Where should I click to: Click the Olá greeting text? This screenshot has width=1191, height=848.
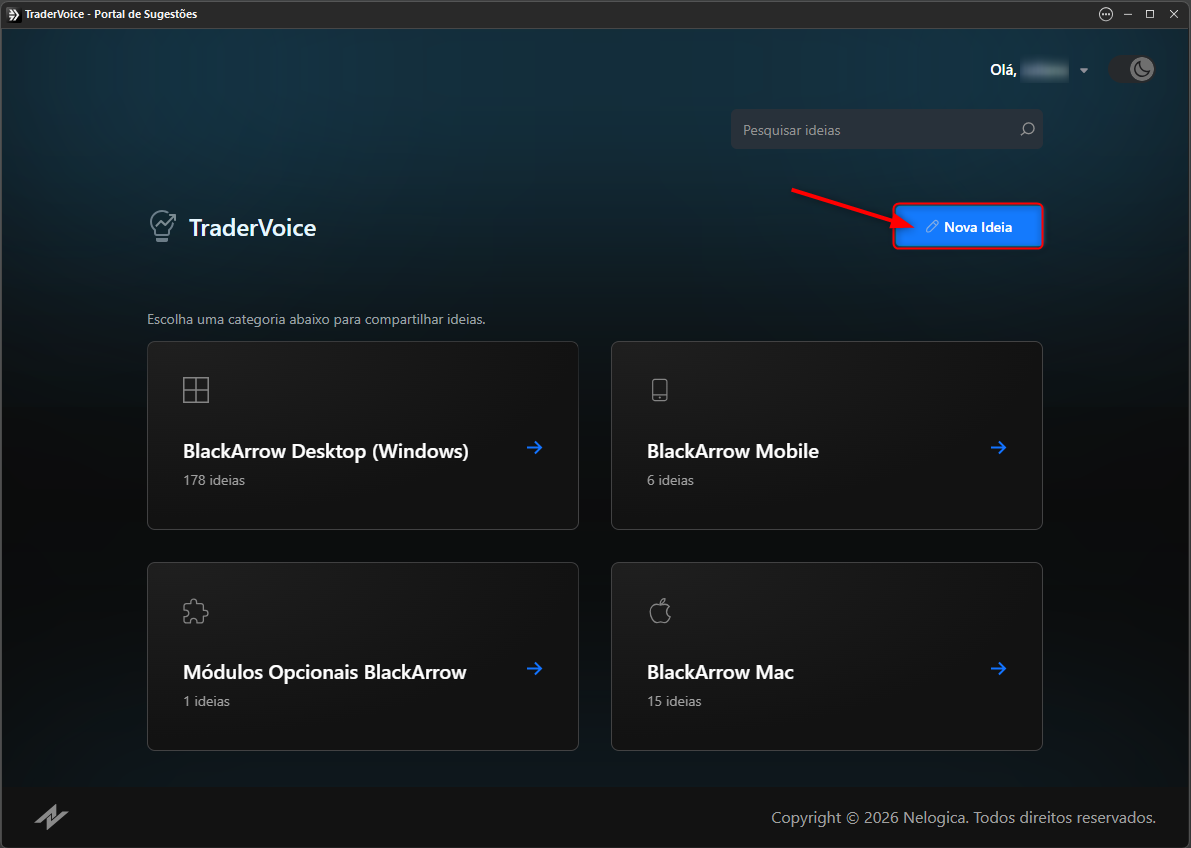(1003, 70)
